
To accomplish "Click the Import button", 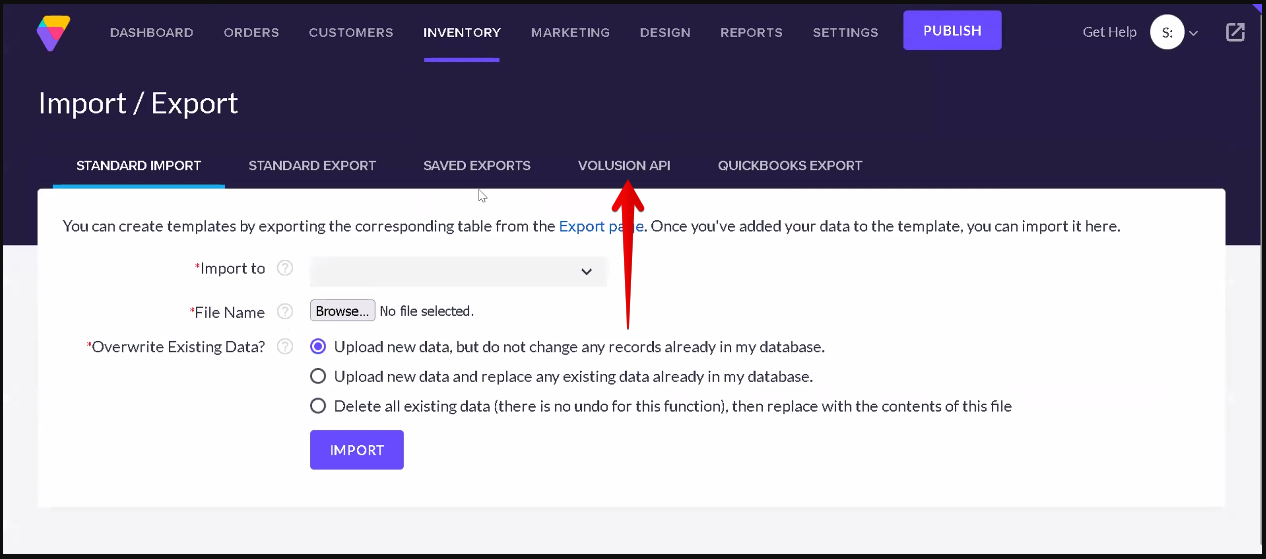I will pos(357,450).
